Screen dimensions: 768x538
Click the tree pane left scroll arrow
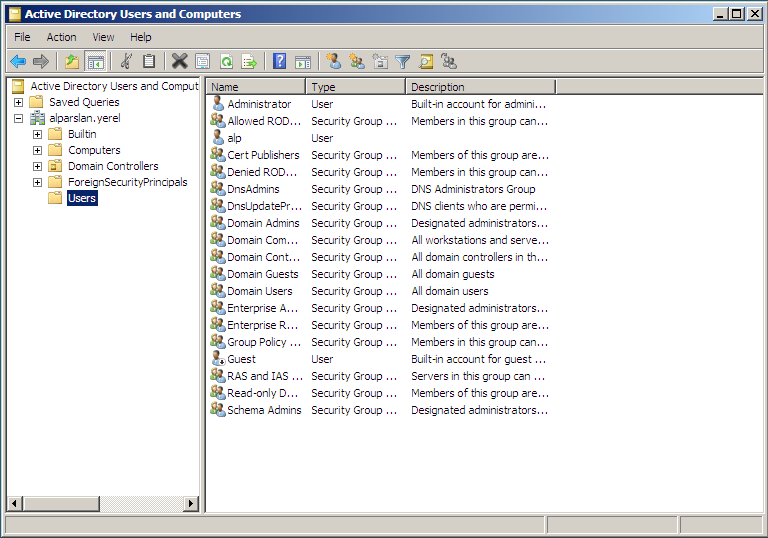(14, 503)
